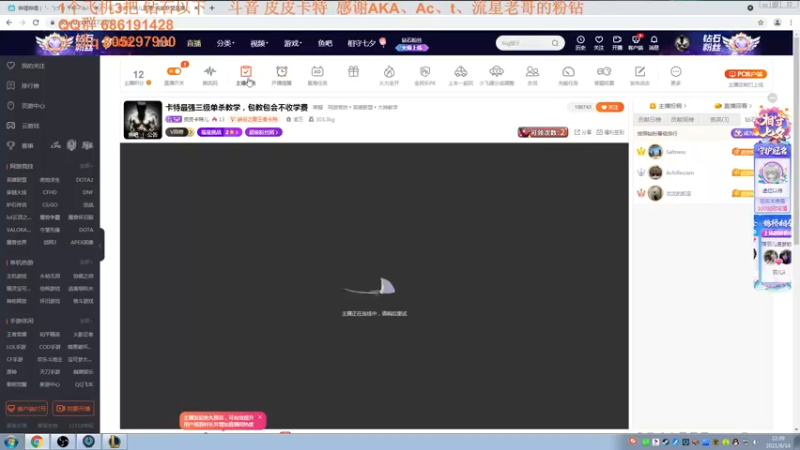Click the 开播 camera icon in header
Viewport: 800px width, 450px height.
tap(617, 40)
